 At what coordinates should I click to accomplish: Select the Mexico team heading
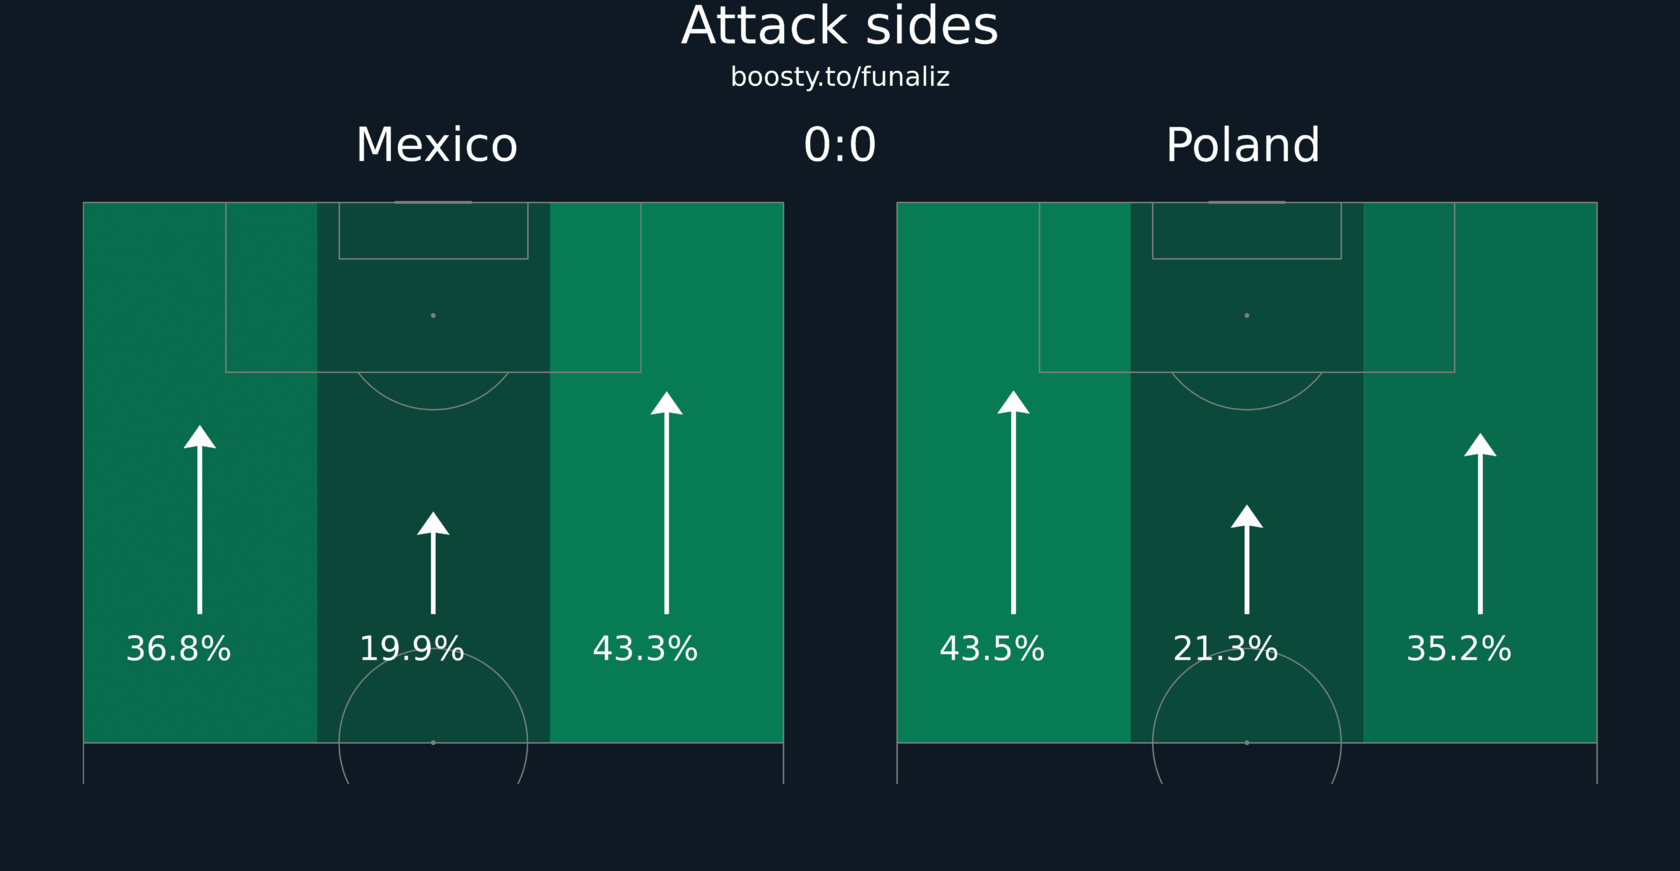[x=437, y=146]
